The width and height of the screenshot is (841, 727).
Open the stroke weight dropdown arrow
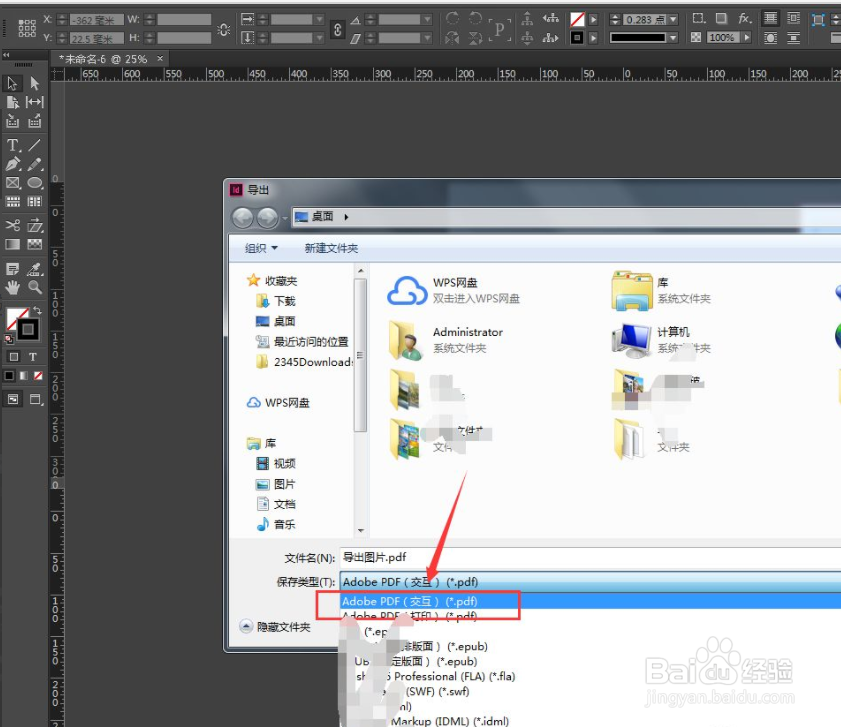click(673, 20)
